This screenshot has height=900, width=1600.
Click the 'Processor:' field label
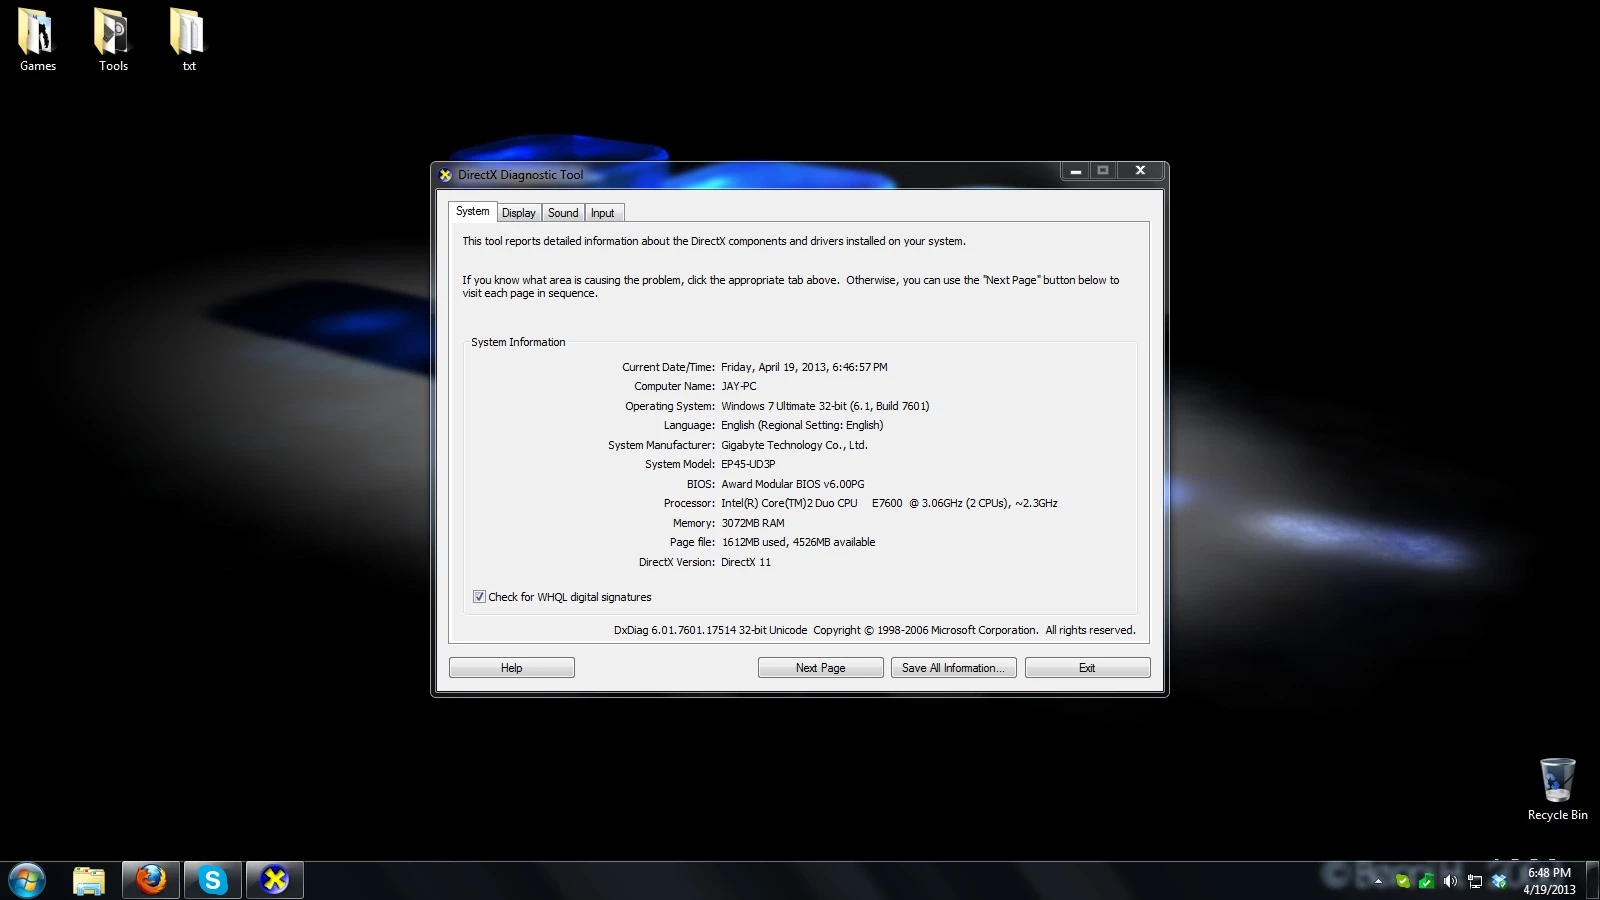(x=689, y=503)
